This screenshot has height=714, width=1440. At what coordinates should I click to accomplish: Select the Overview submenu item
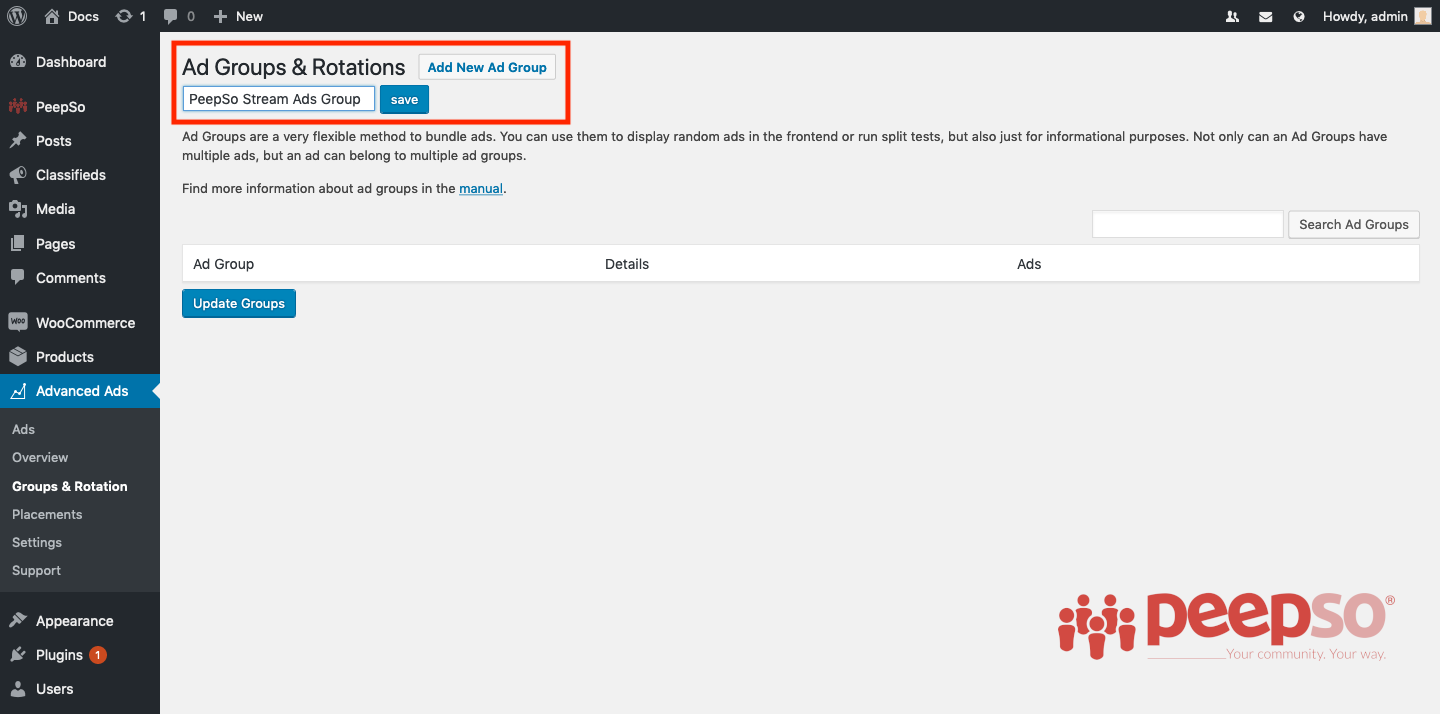pos(40,457)
